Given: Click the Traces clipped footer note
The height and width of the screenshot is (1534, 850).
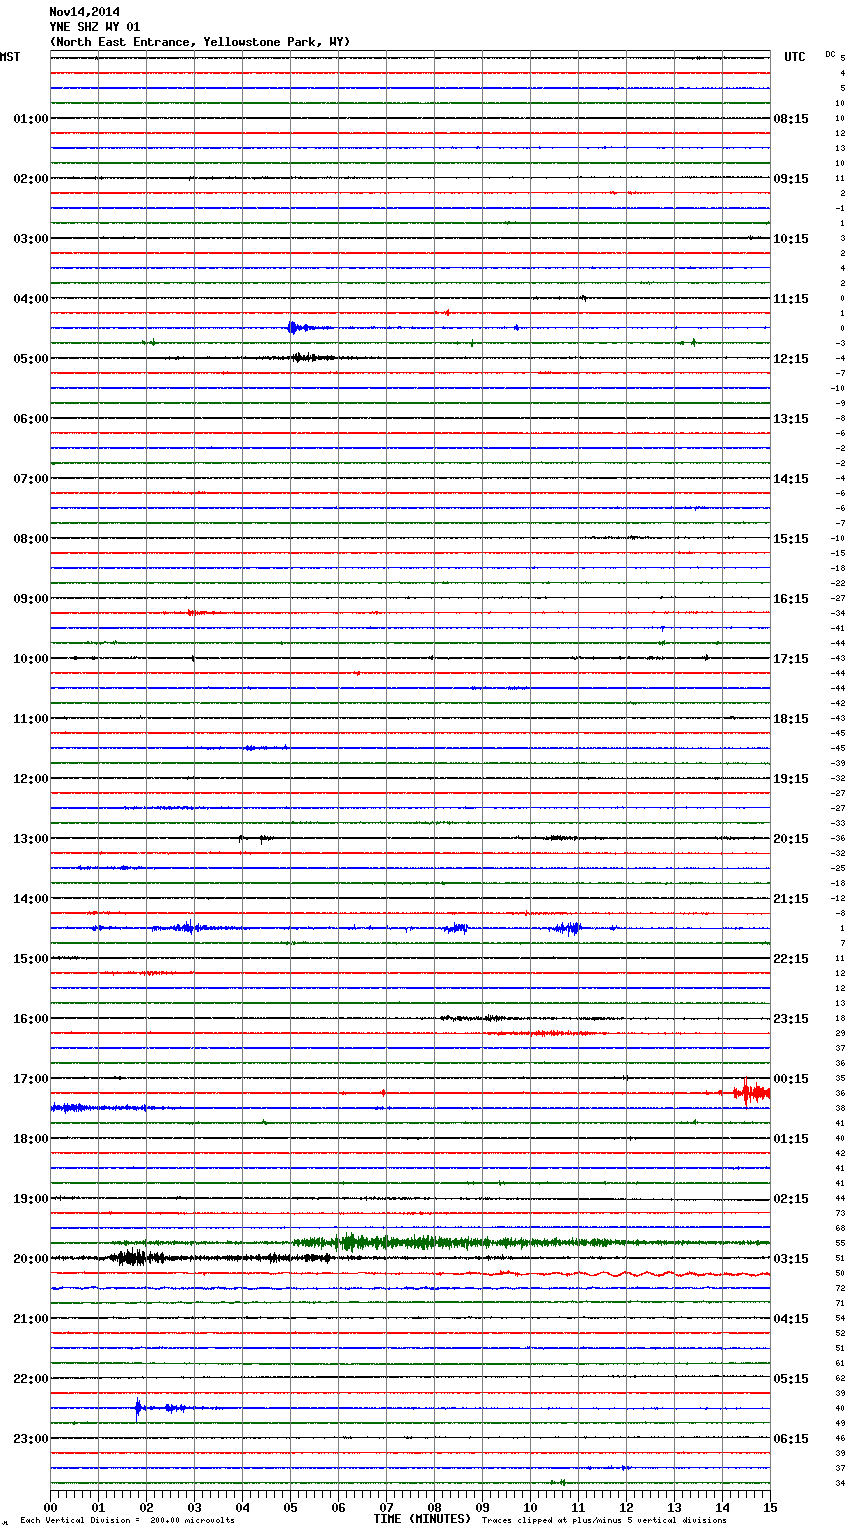Looking at the screenshot, I should (x=604, y=1521).
